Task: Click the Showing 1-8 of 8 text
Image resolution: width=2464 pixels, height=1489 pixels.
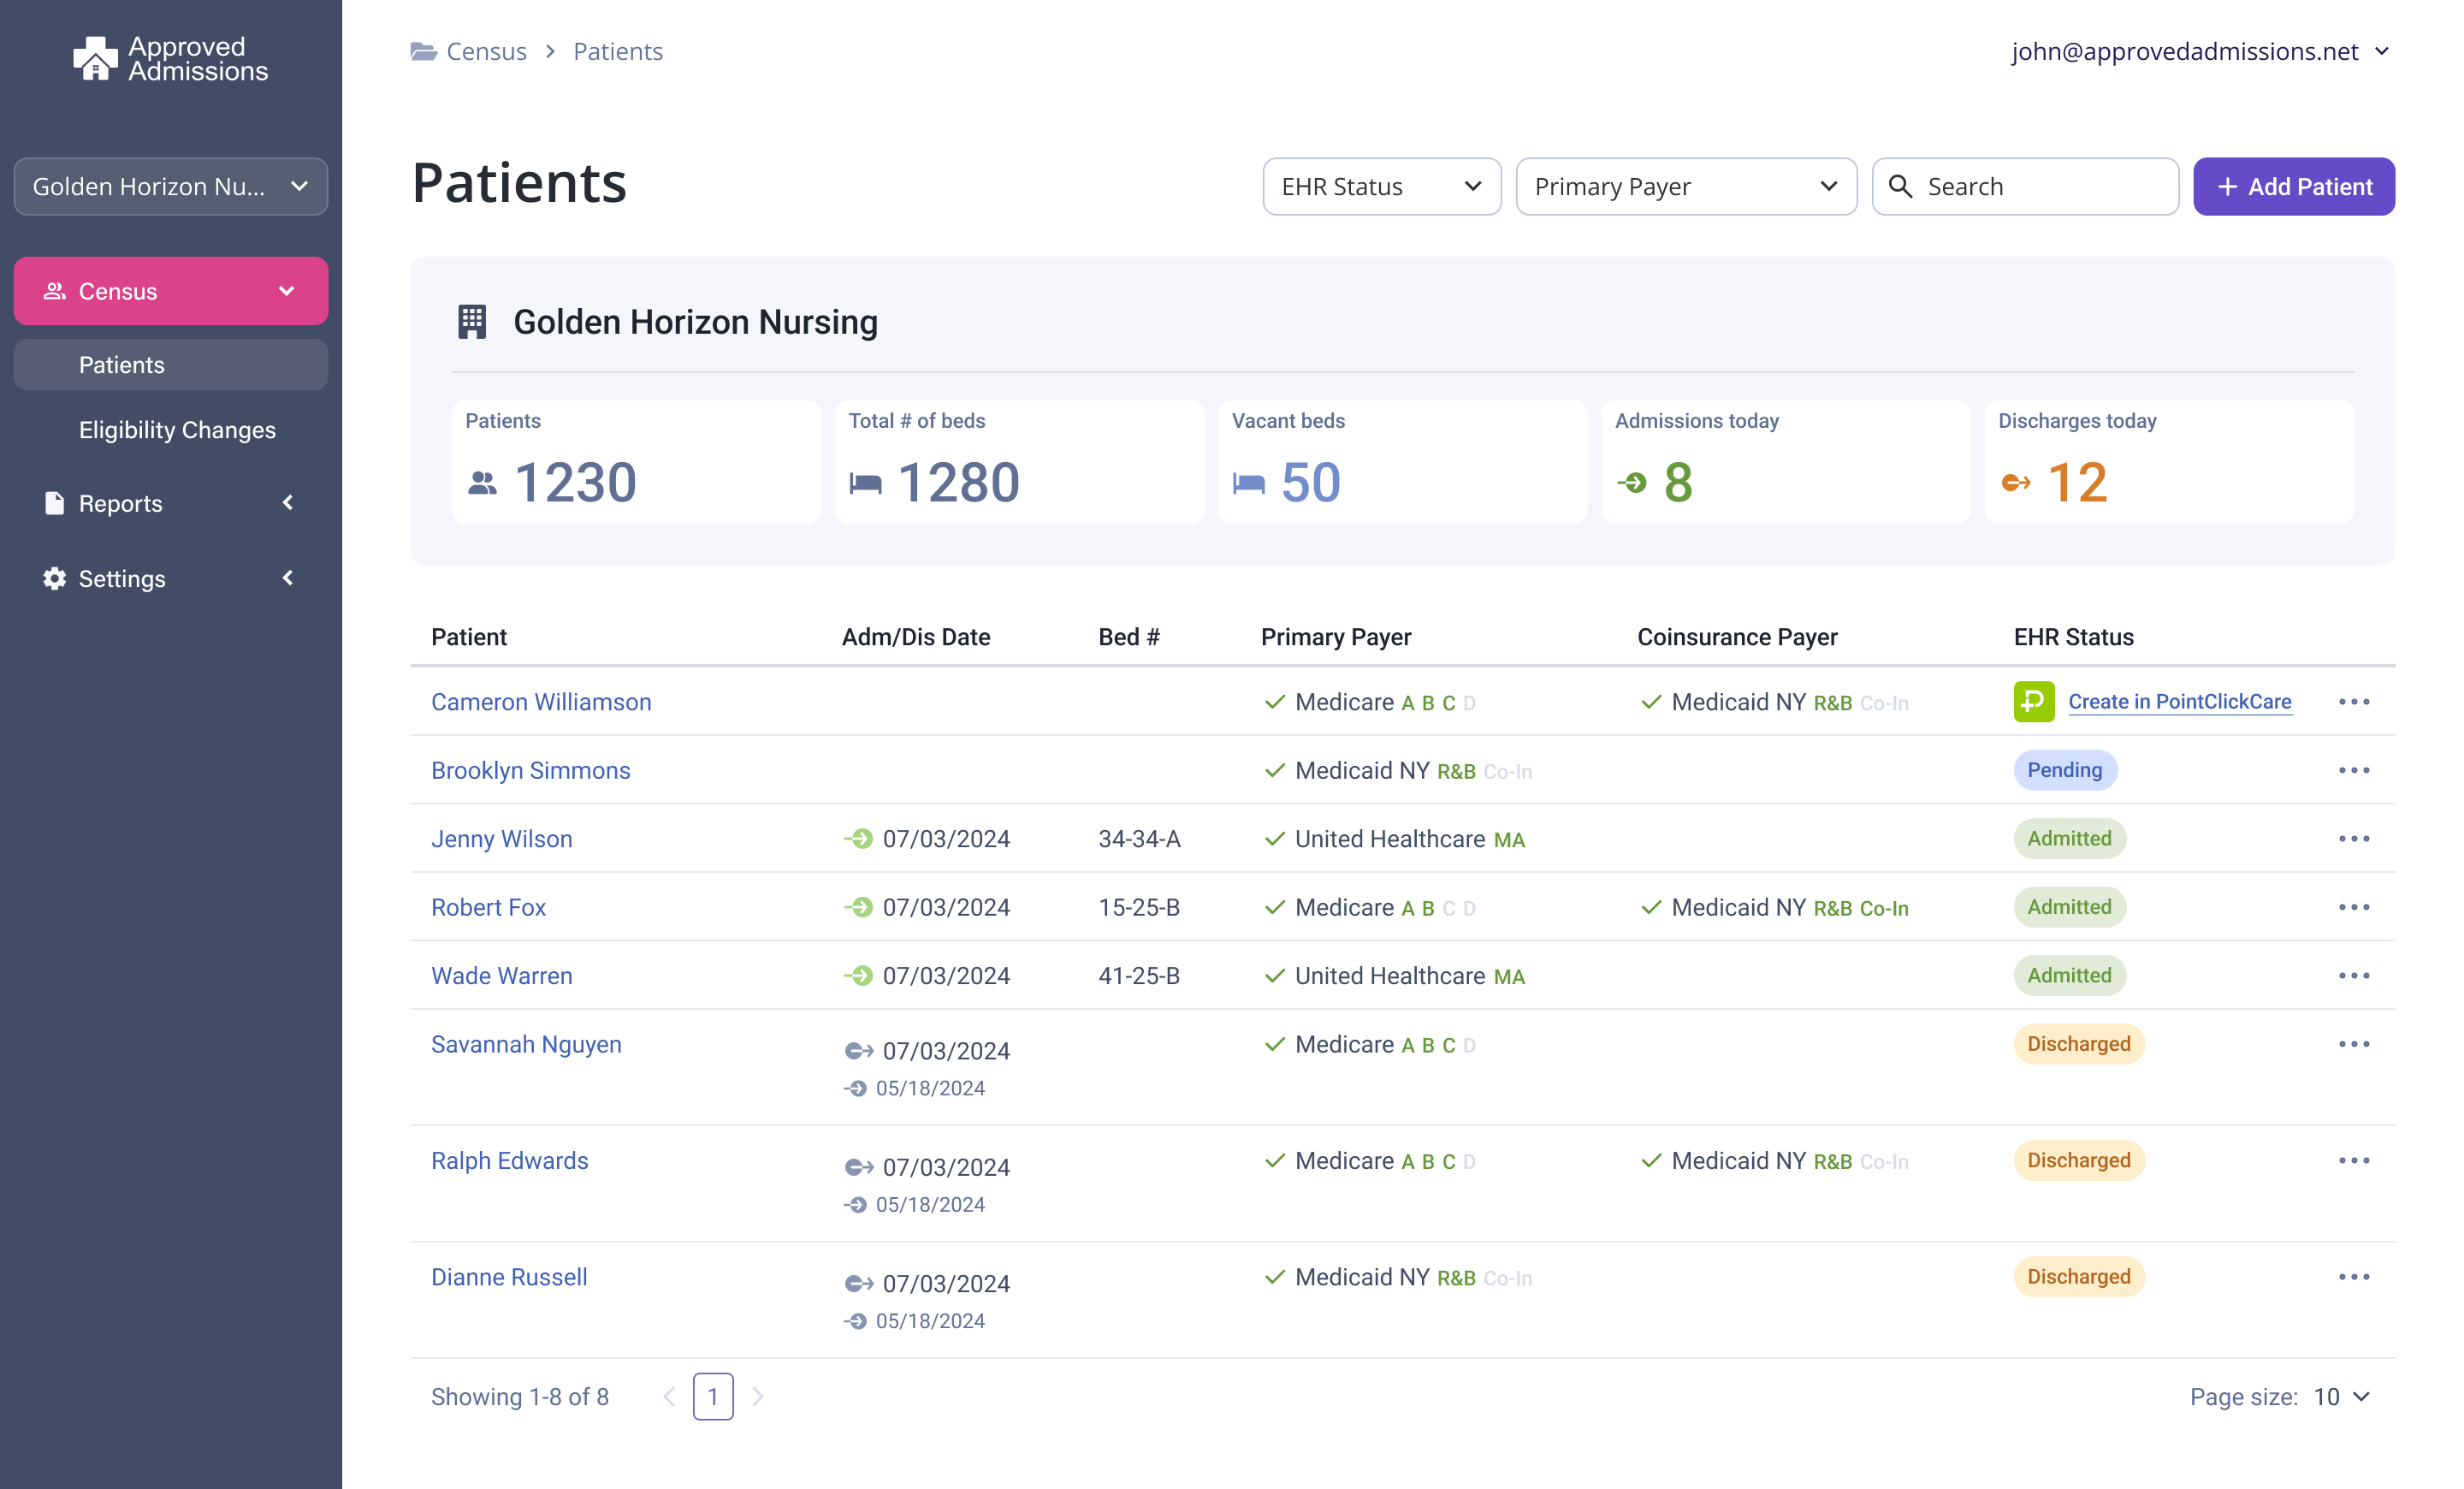Action: click(519, 1396)
